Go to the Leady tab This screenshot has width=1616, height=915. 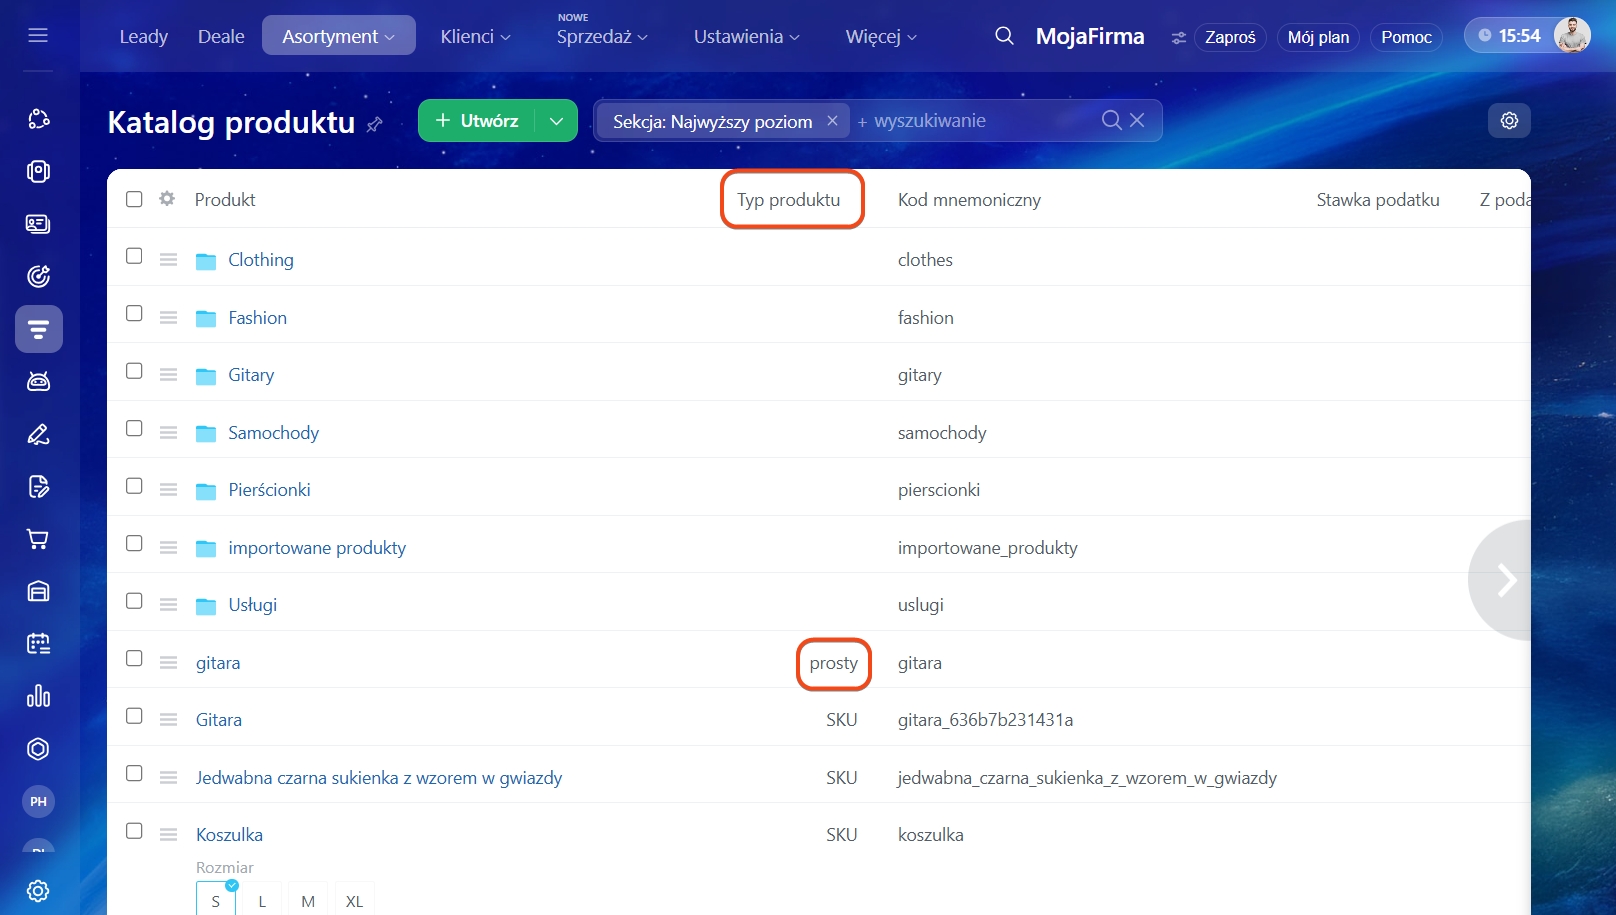pyautogui.click(x=143, y=36)
